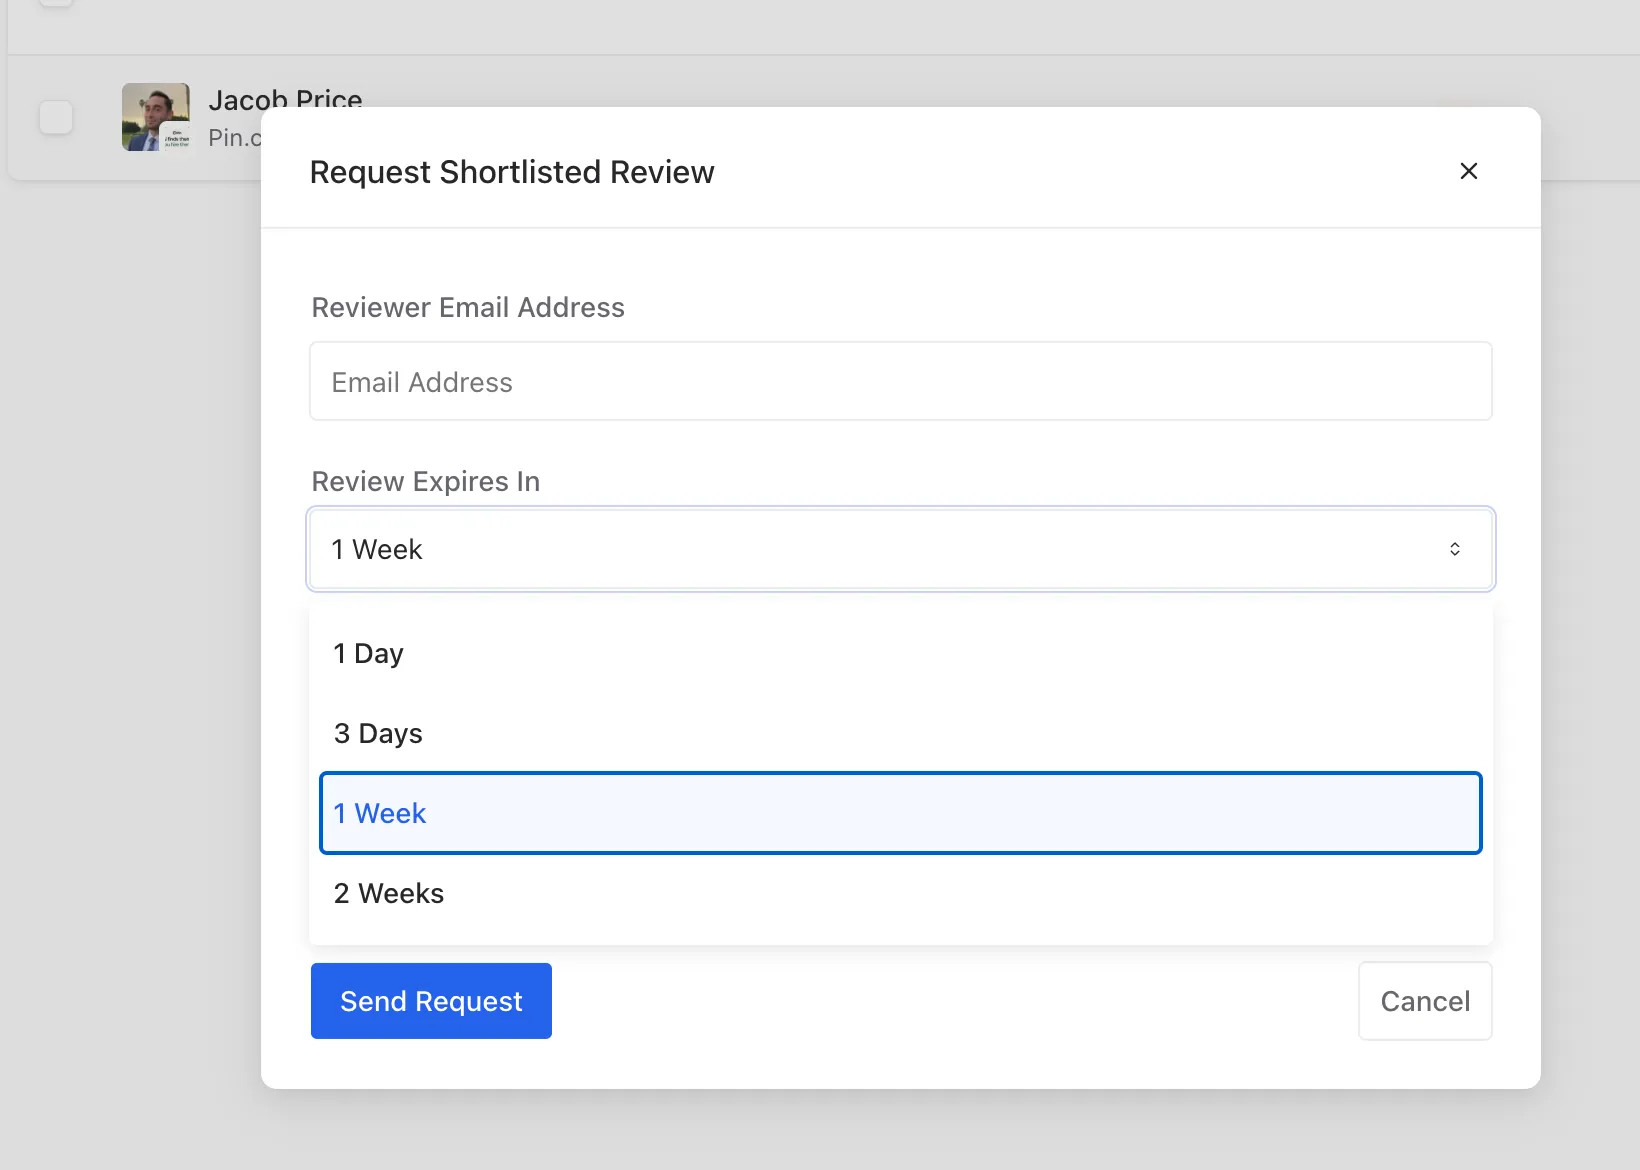
Task: Click the Reviewer Email Address label
Action: (x=468, y=307)
